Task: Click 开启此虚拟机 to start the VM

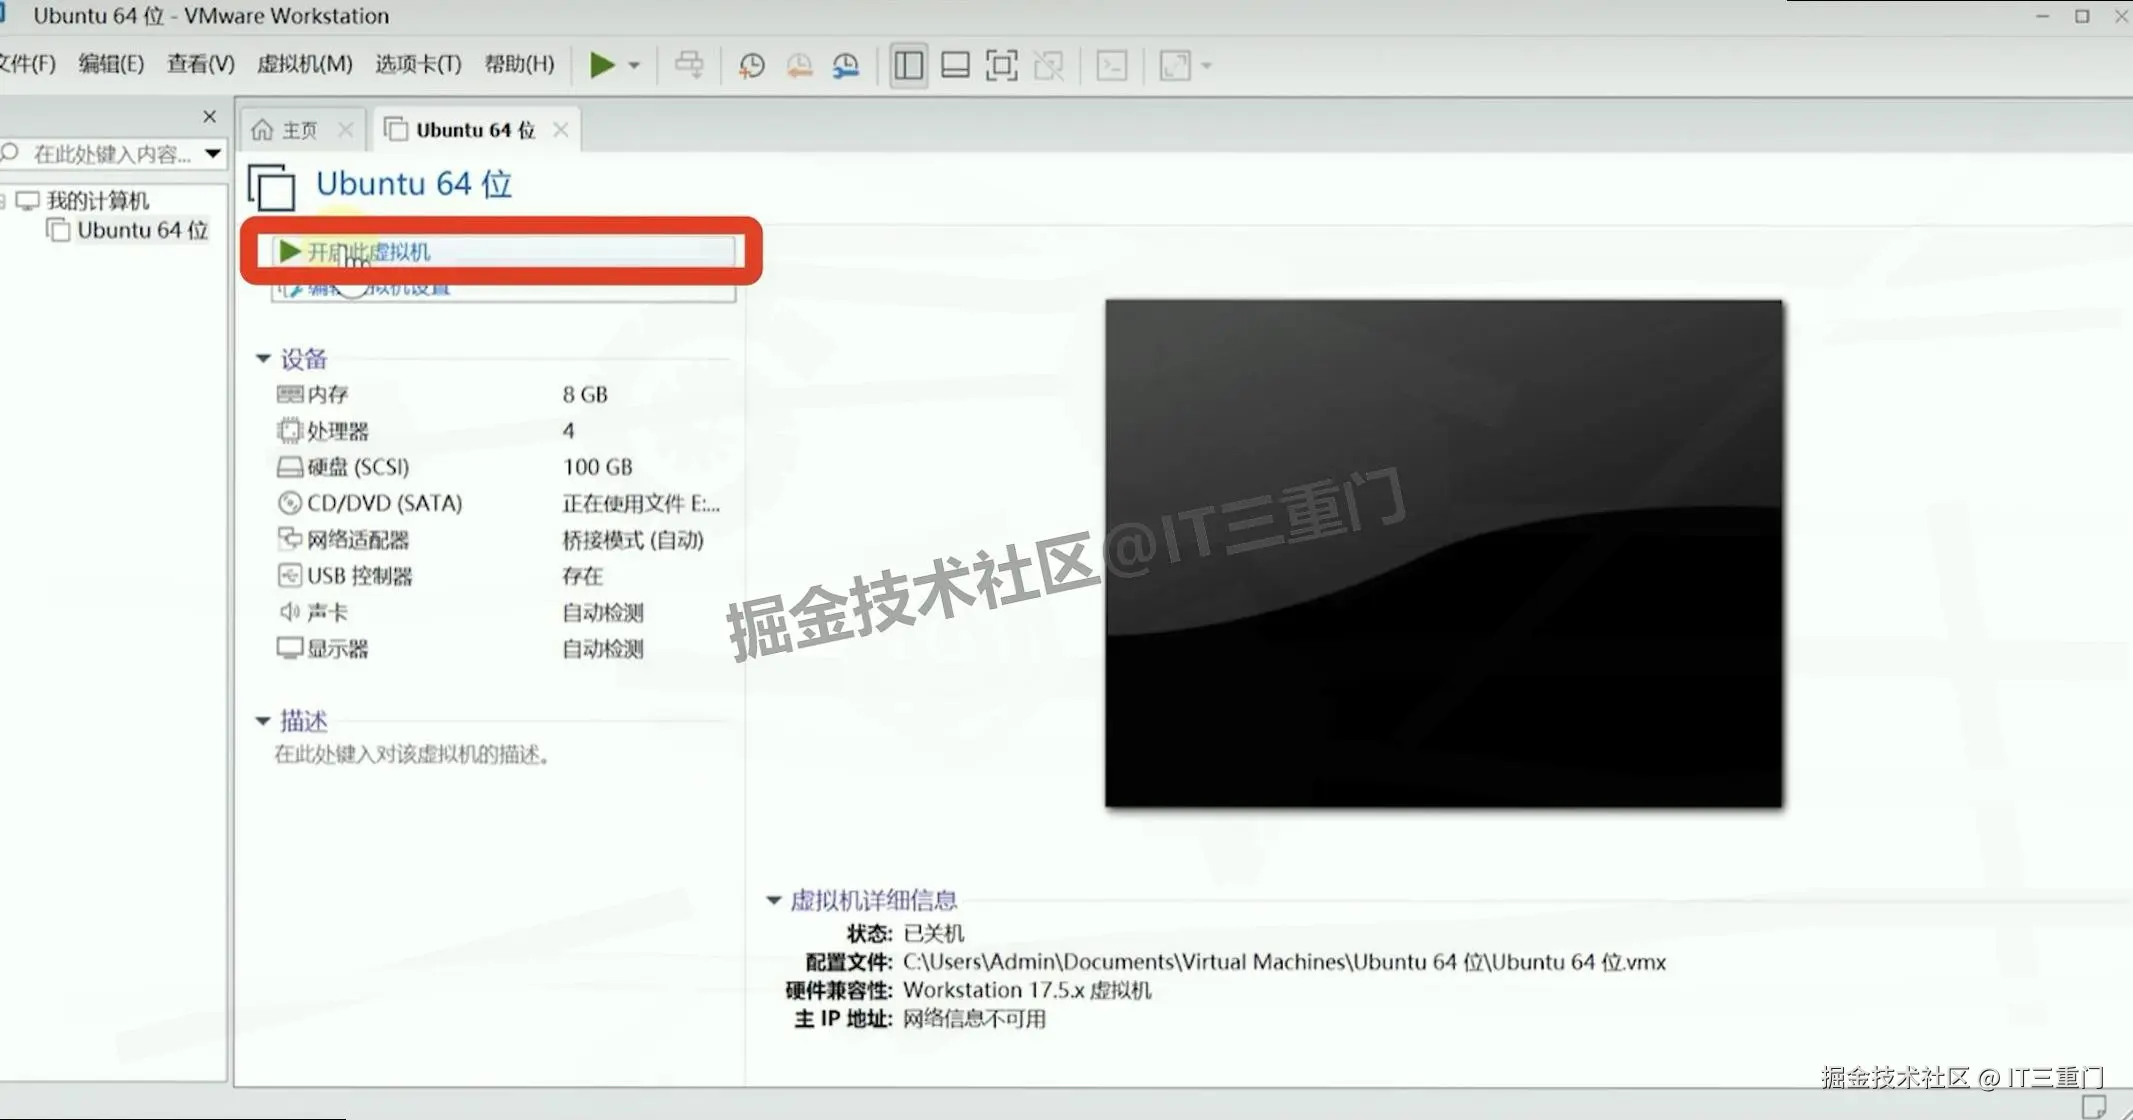Action: [370, 251]
